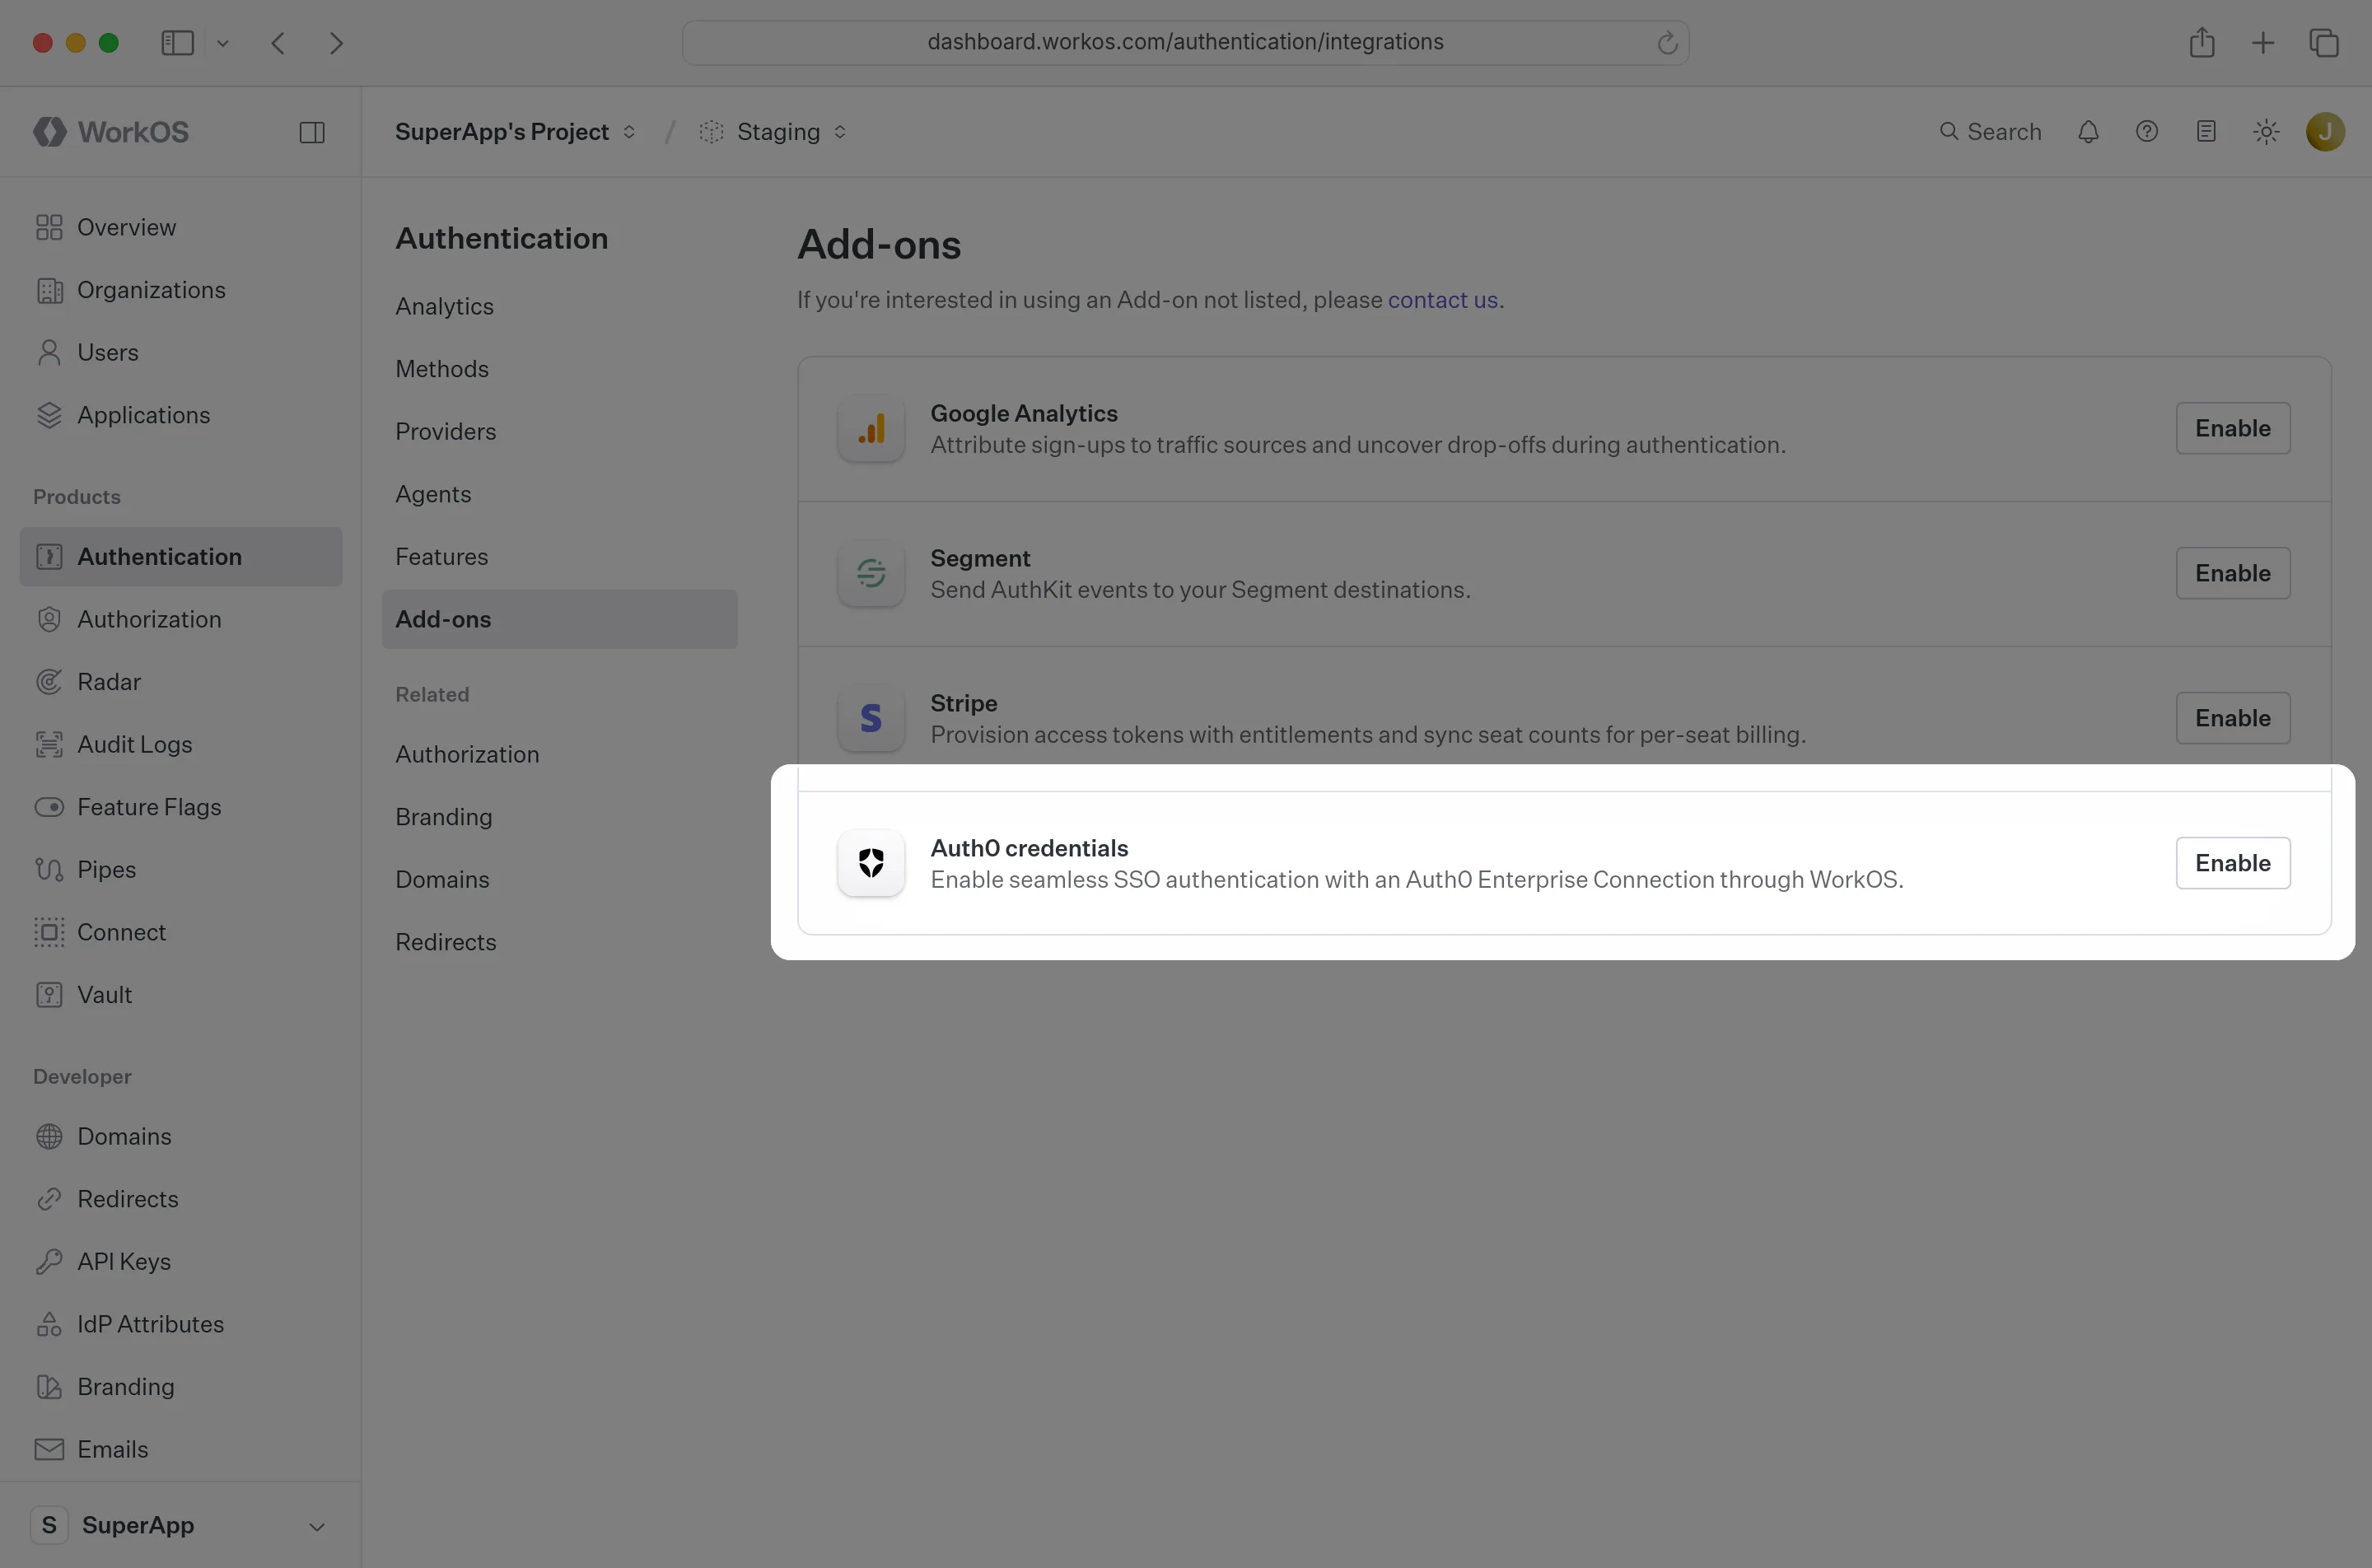Viewport: 2372px width, 1568px height.
Task: Open notifications bell icon
Action: (2088, 132)
